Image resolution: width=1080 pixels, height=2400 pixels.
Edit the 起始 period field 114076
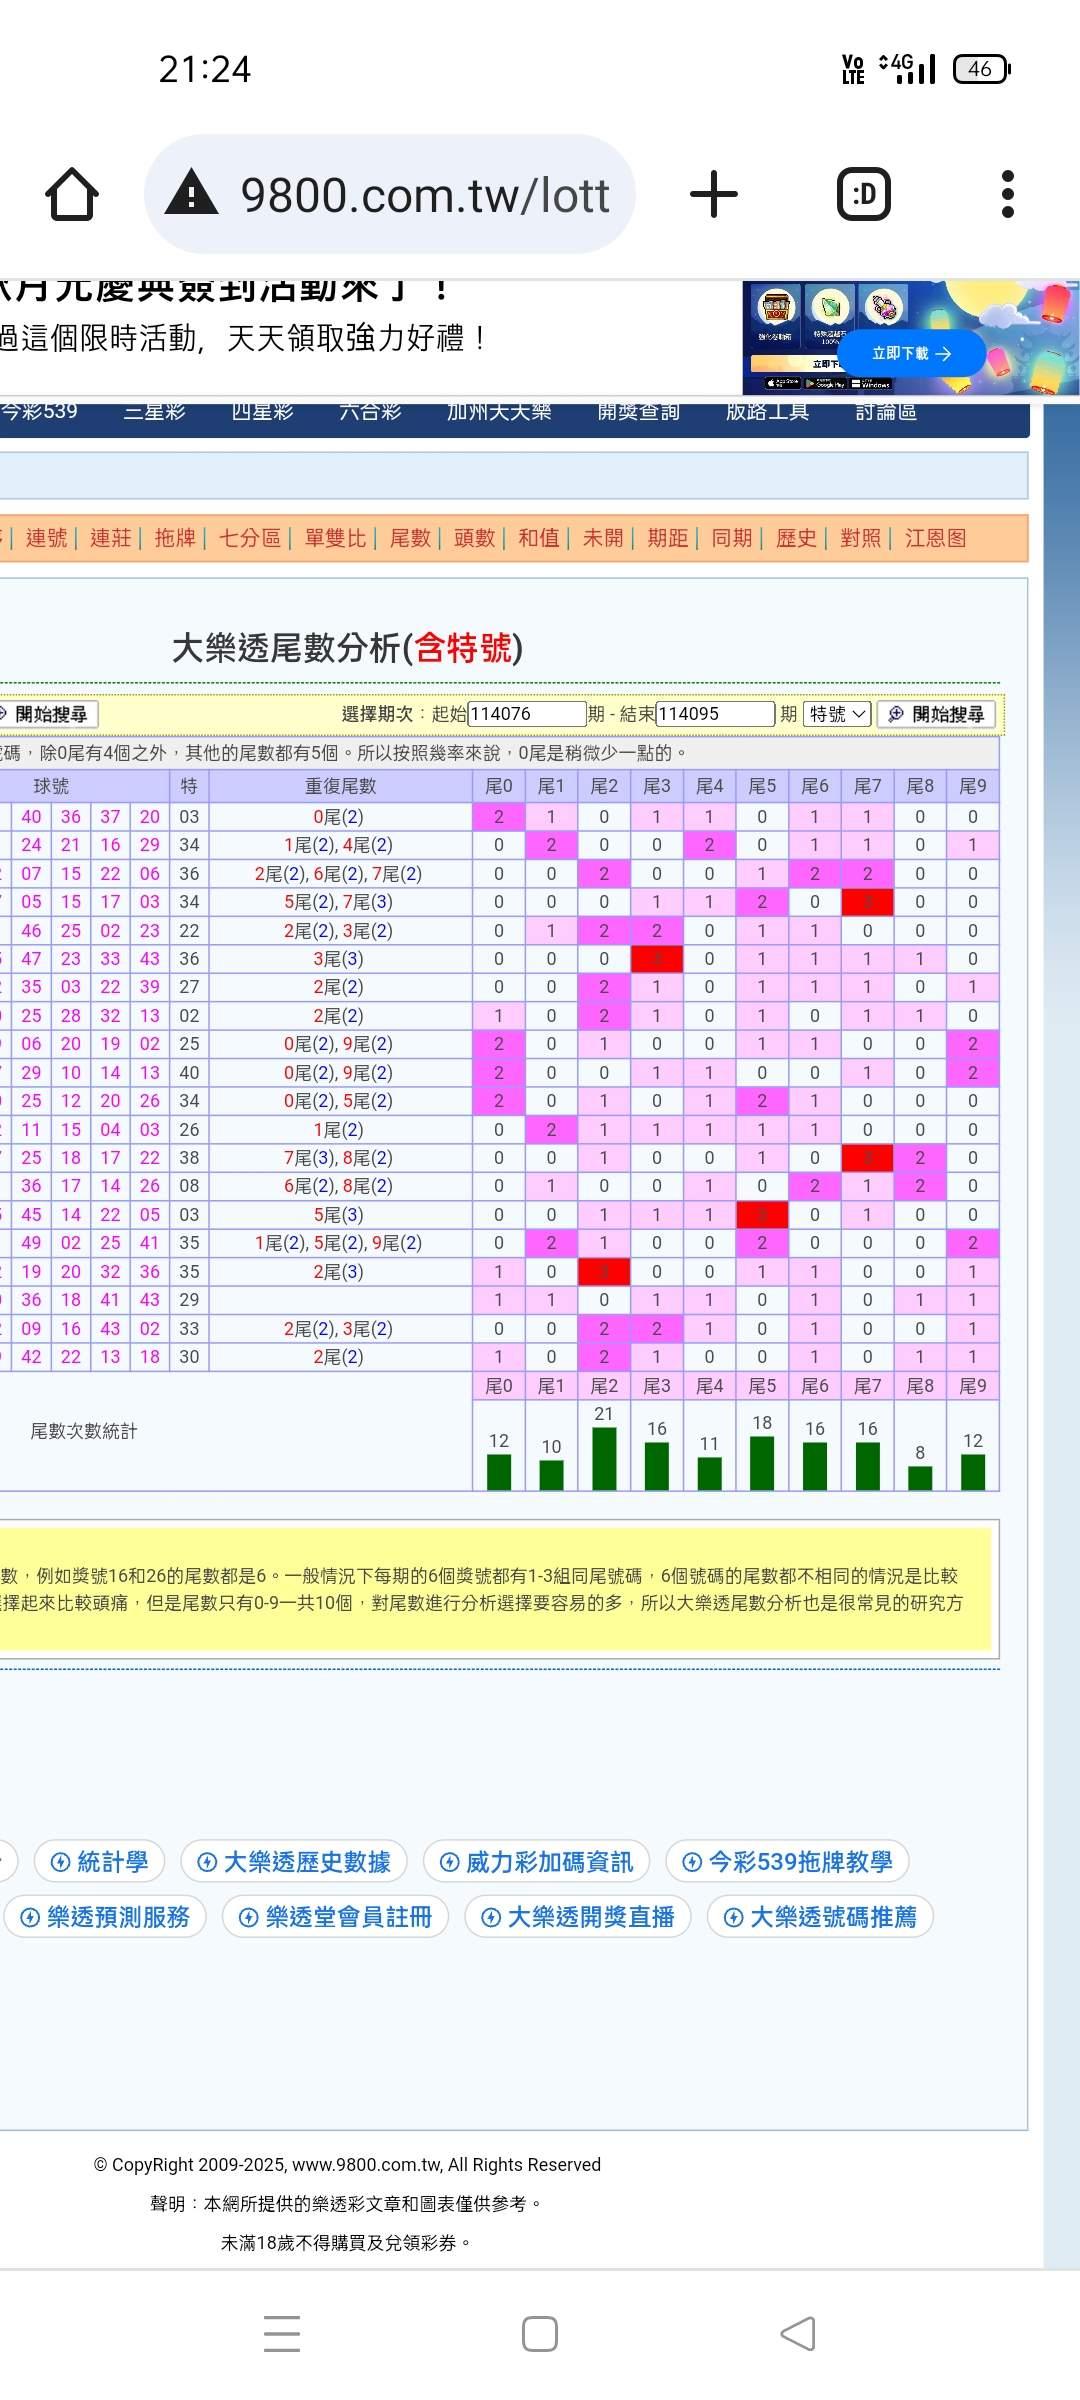526,714
